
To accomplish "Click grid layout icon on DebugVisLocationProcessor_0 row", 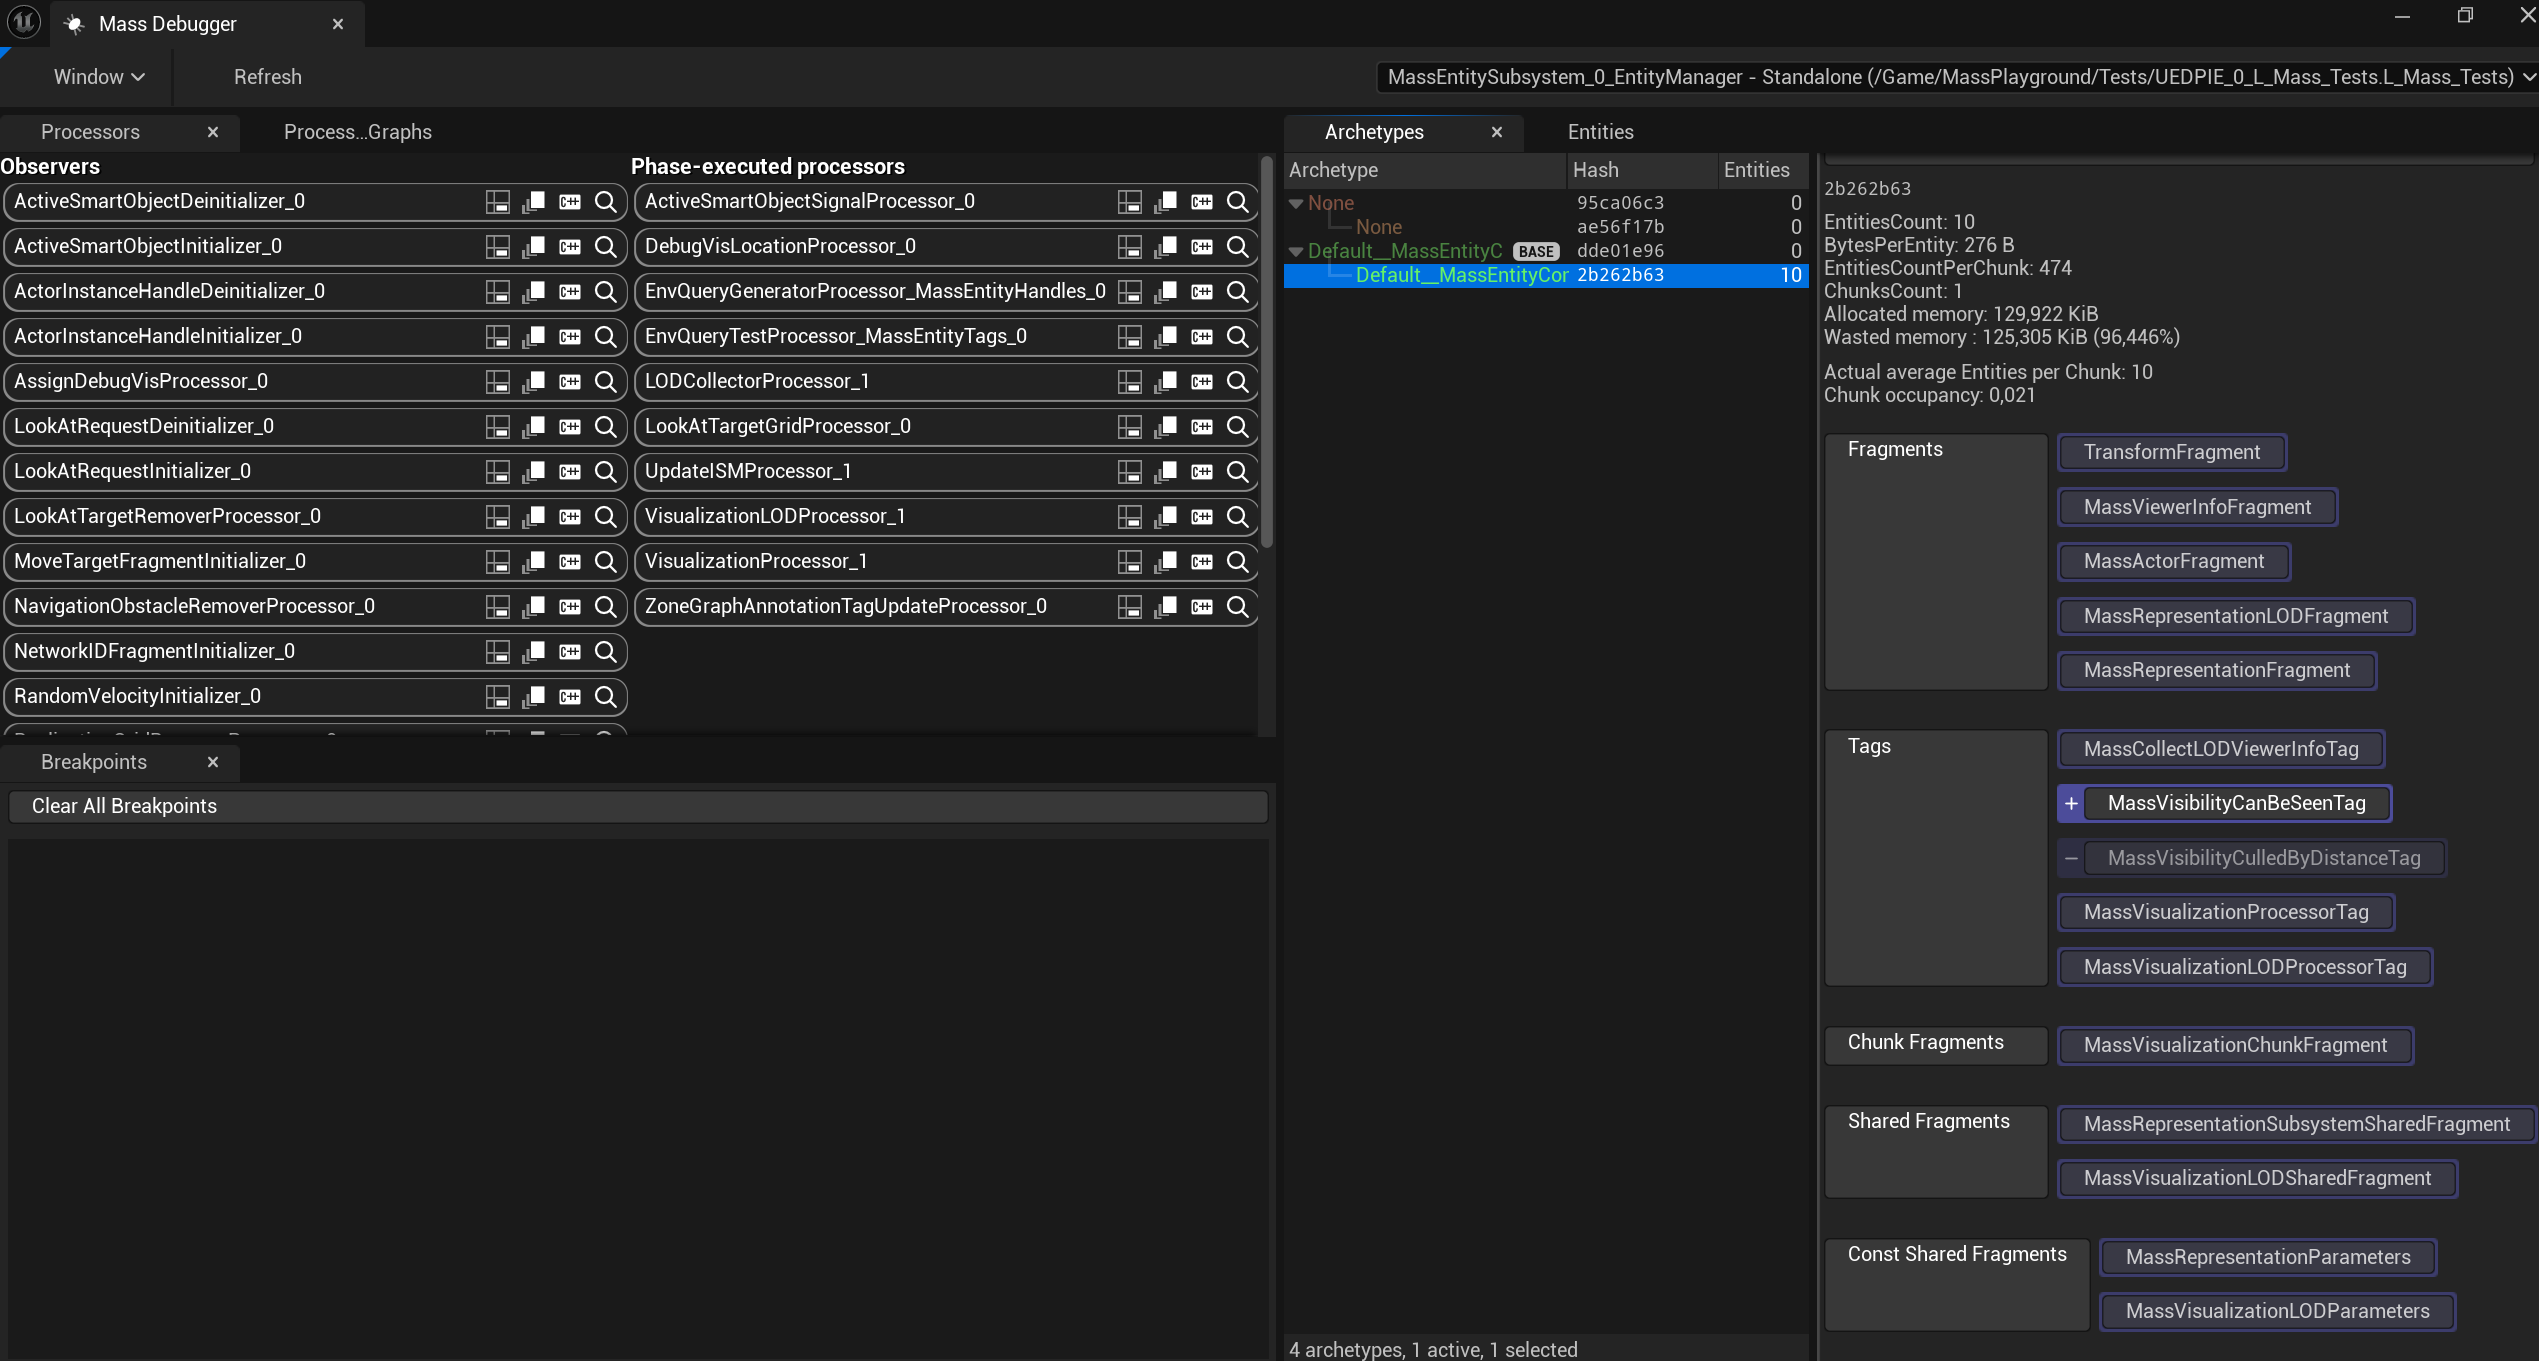I will point(1129,247).
